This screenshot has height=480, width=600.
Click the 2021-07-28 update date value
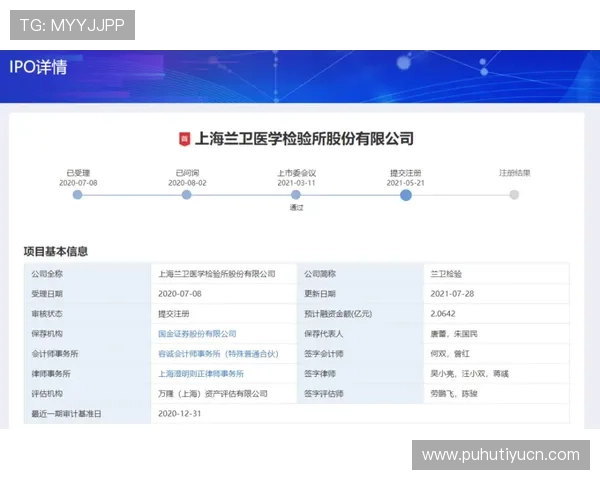[x=452, y=294]
